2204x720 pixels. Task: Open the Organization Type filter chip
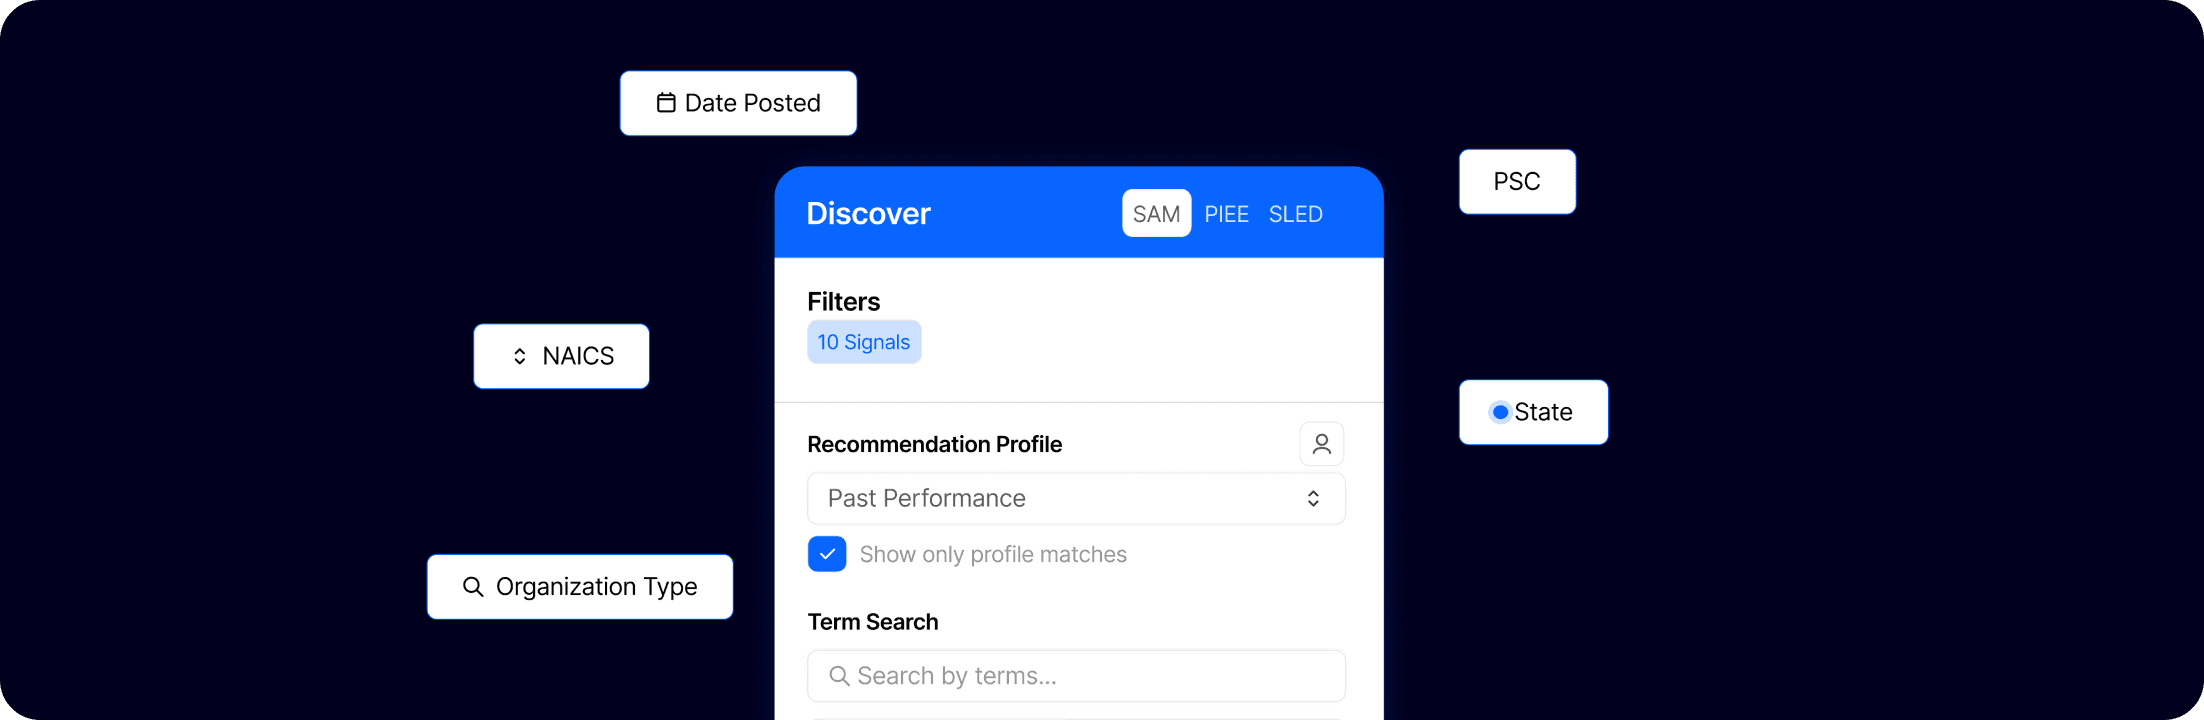pos(580,587)
